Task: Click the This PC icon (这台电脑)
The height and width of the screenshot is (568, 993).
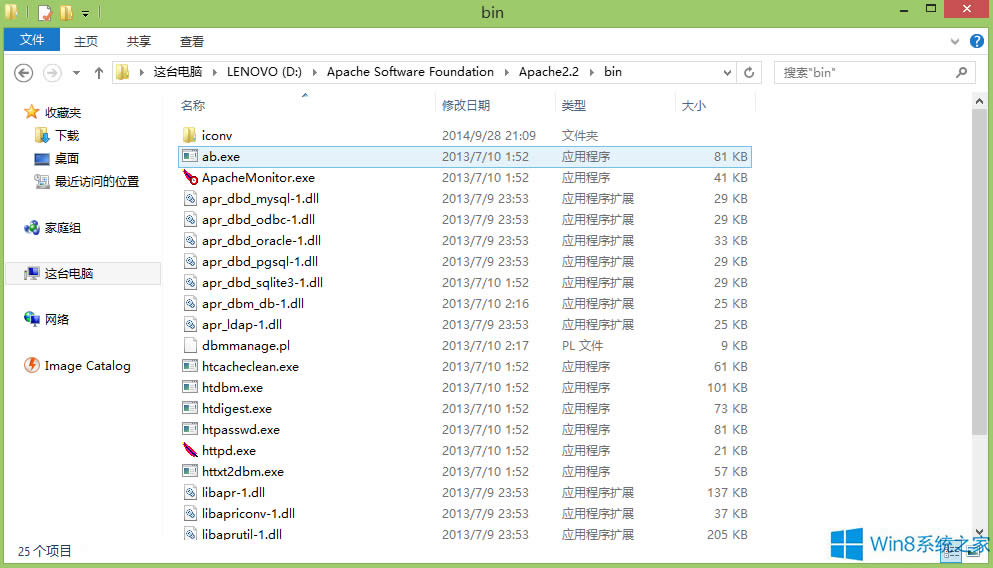Action: (32, 273)
